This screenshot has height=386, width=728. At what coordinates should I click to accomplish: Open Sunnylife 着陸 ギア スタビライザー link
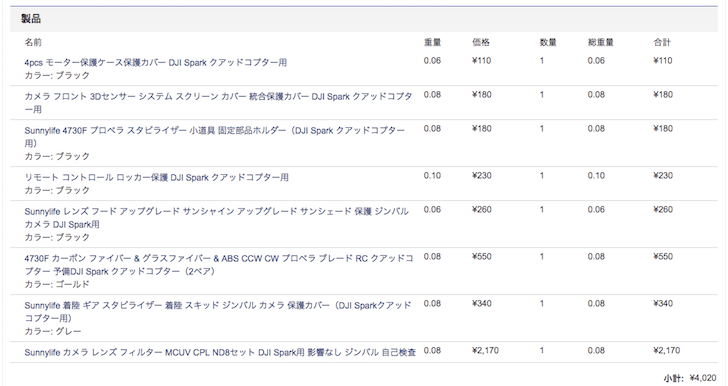coord(218,312)
